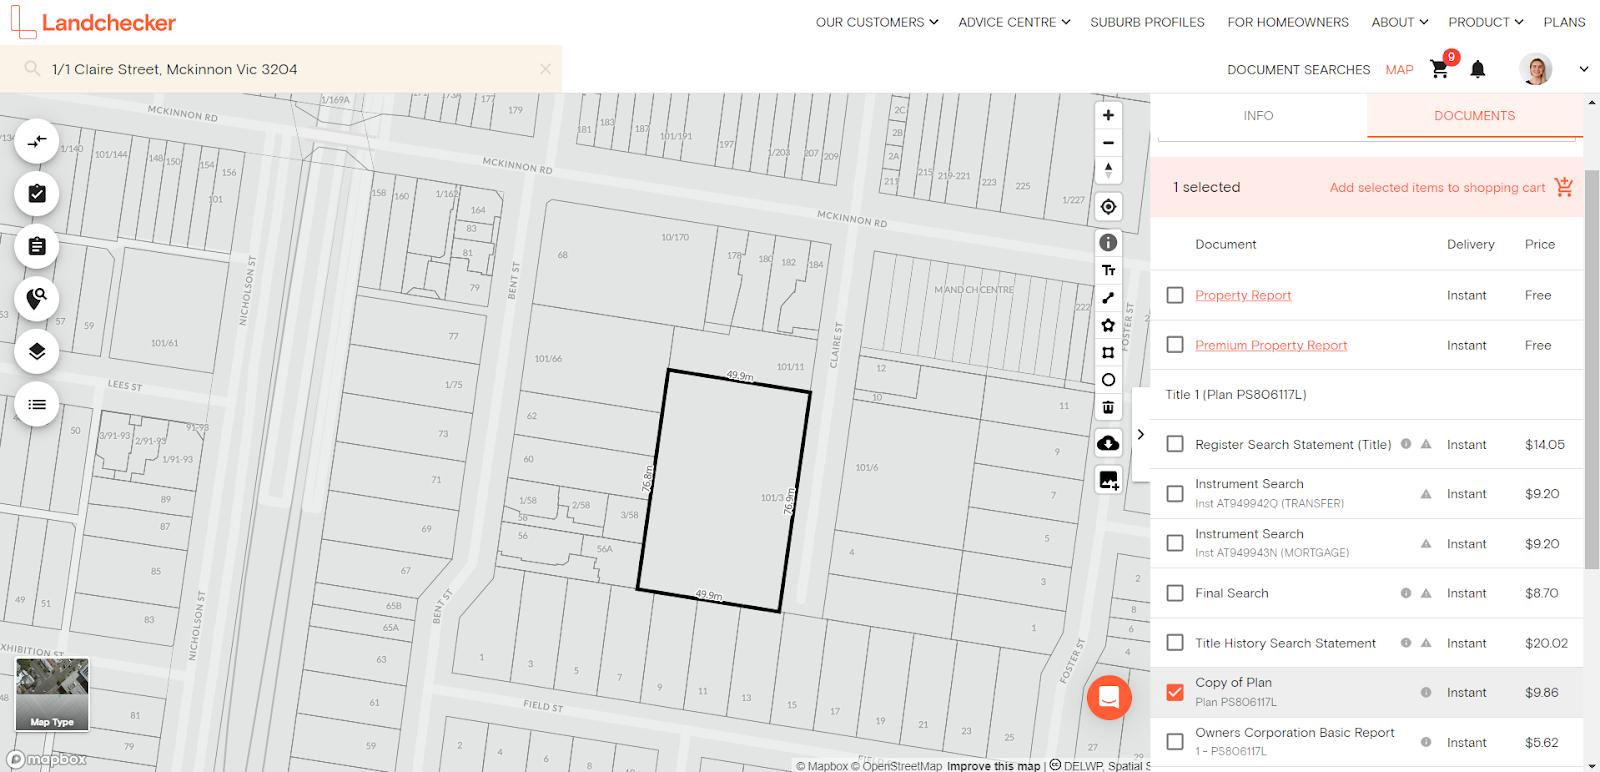Untick the Copy of Plan checkbox
The width and height of the screenshot is (1600, 772).
click(x=1175, y=692)
